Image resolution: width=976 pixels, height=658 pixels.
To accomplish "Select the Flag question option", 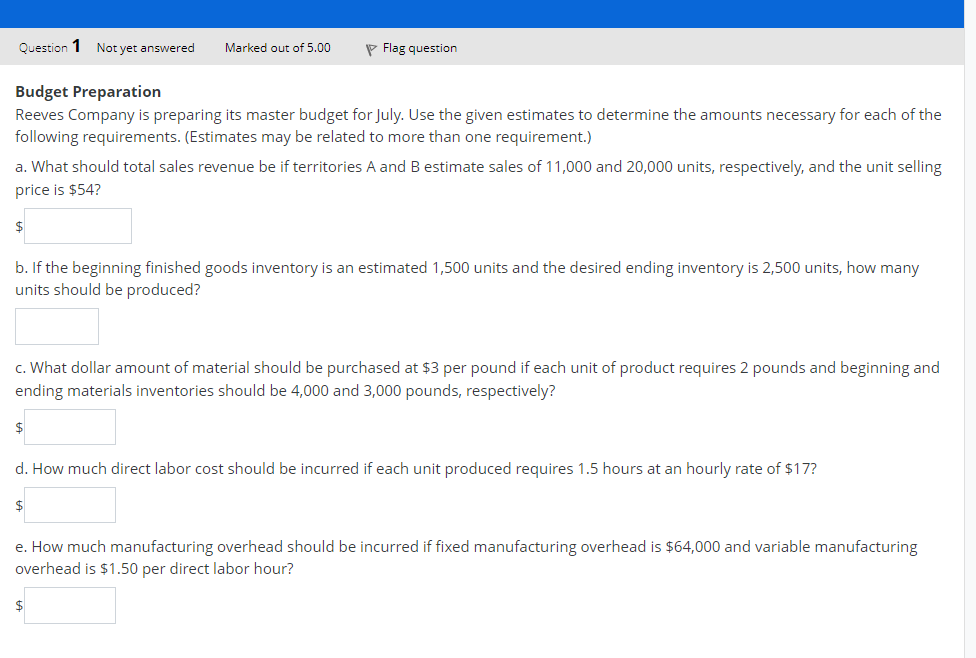I will click(417, 47).
